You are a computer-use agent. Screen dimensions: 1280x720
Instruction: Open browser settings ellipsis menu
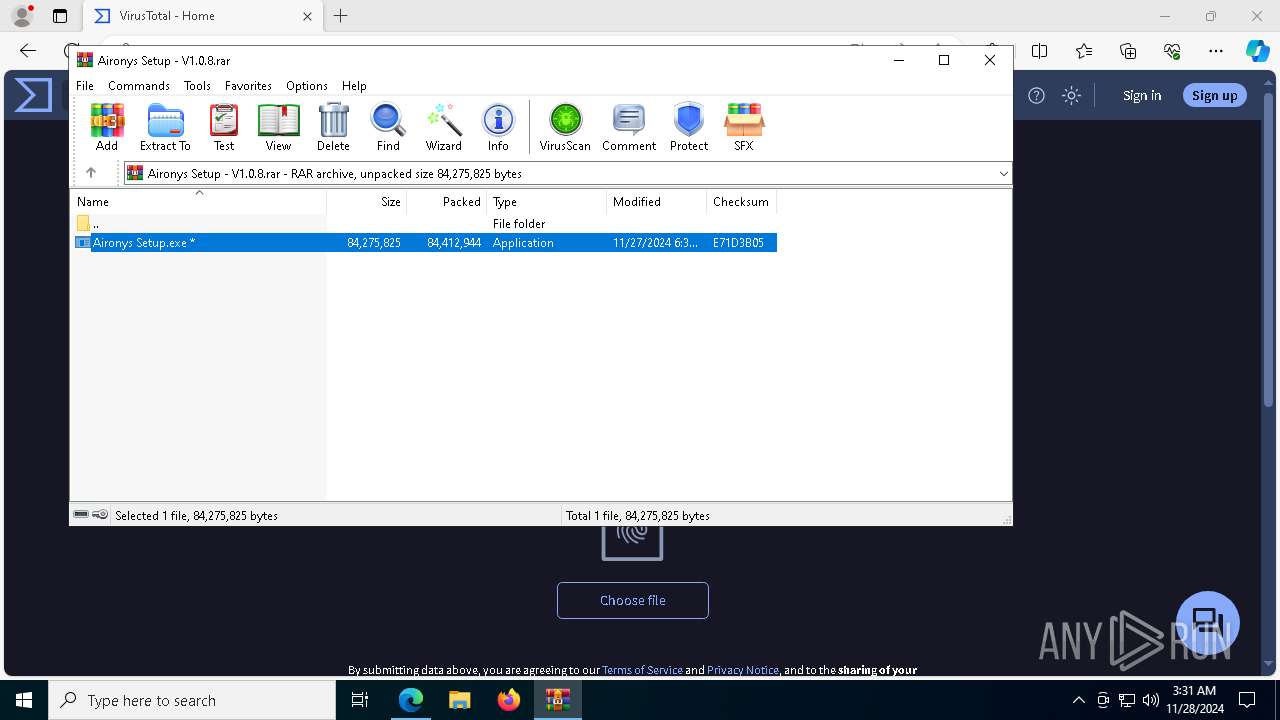tap(1216, 51)
